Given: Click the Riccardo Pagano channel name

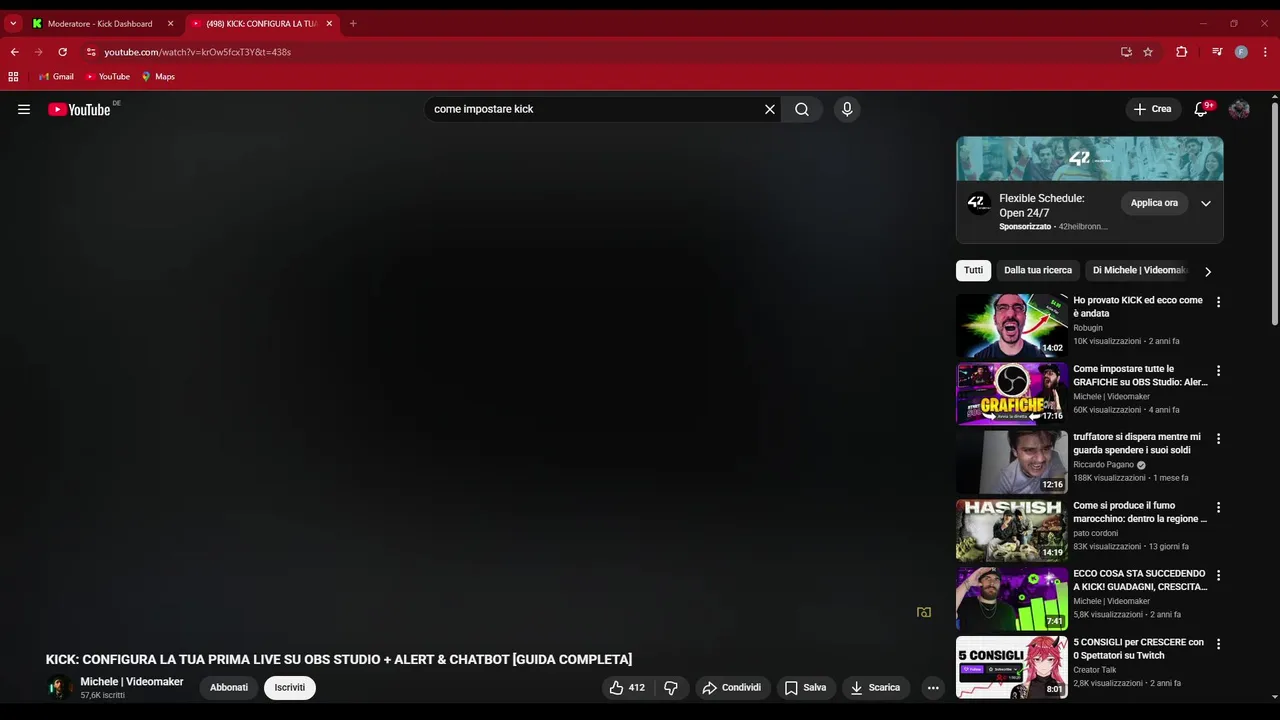Looking at the screenshot, I should click(x=1103, y=465).
